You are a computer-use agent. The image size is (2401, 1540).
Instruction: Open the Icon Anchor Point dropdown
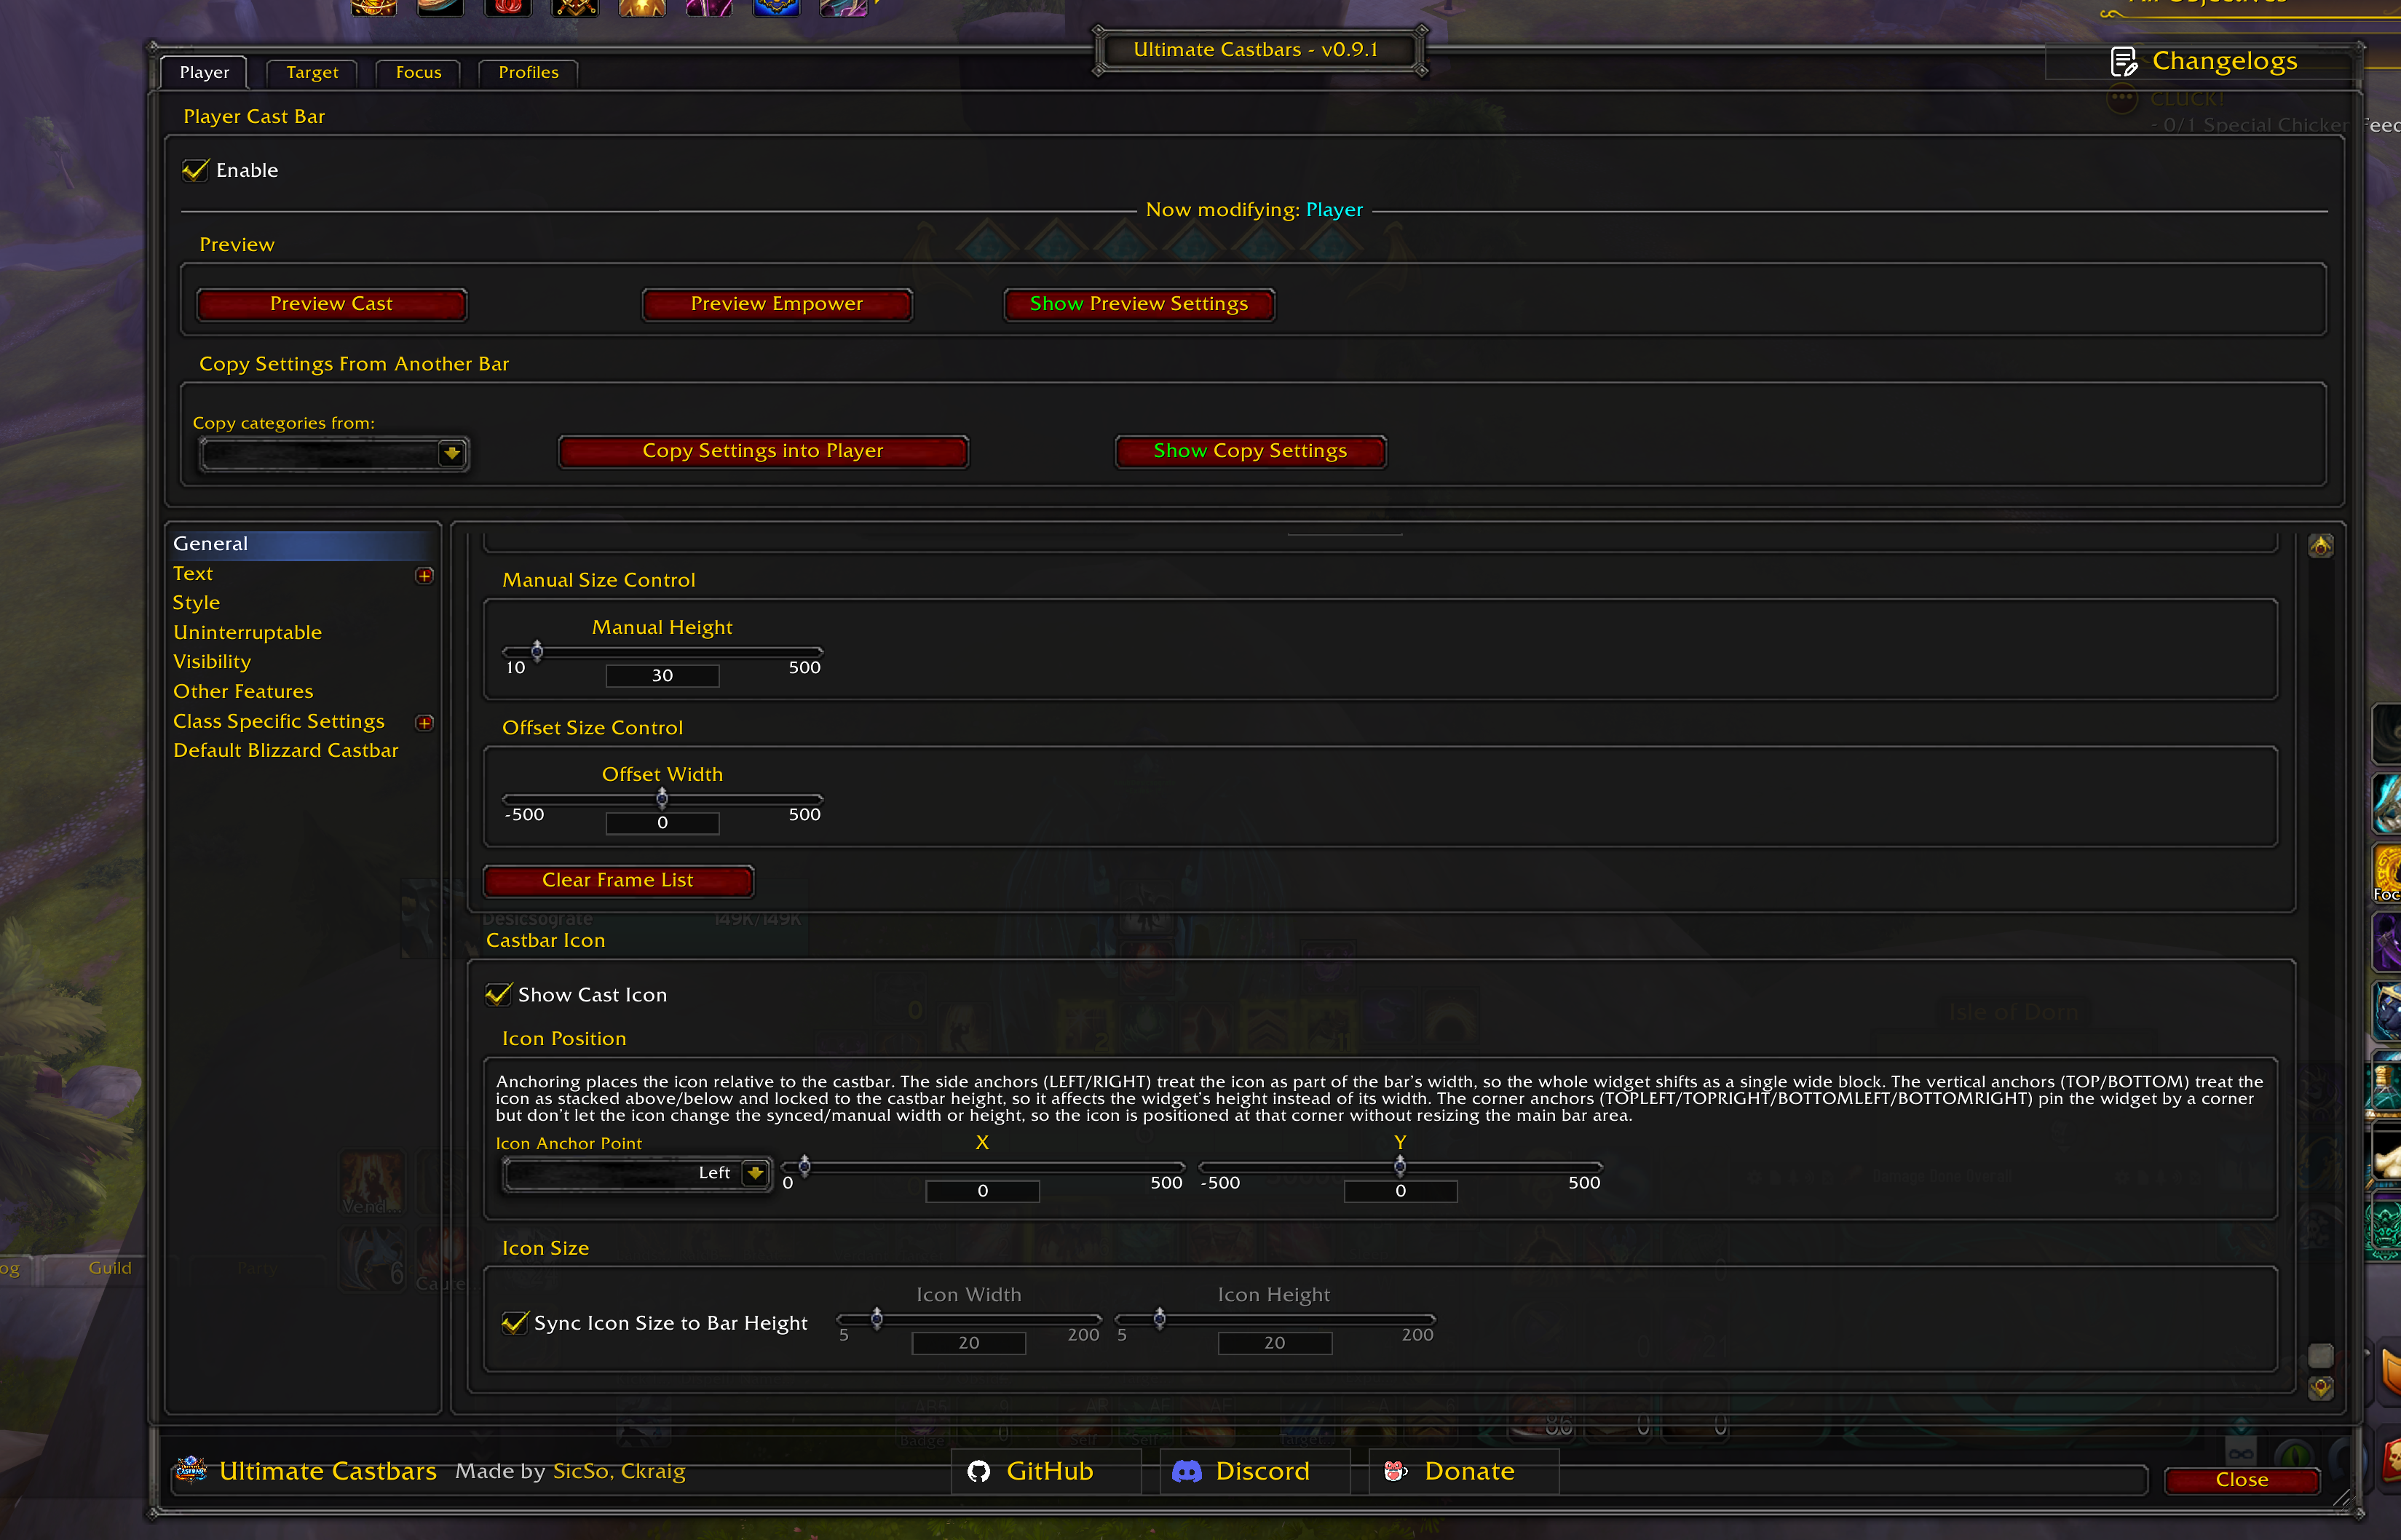755,1173
